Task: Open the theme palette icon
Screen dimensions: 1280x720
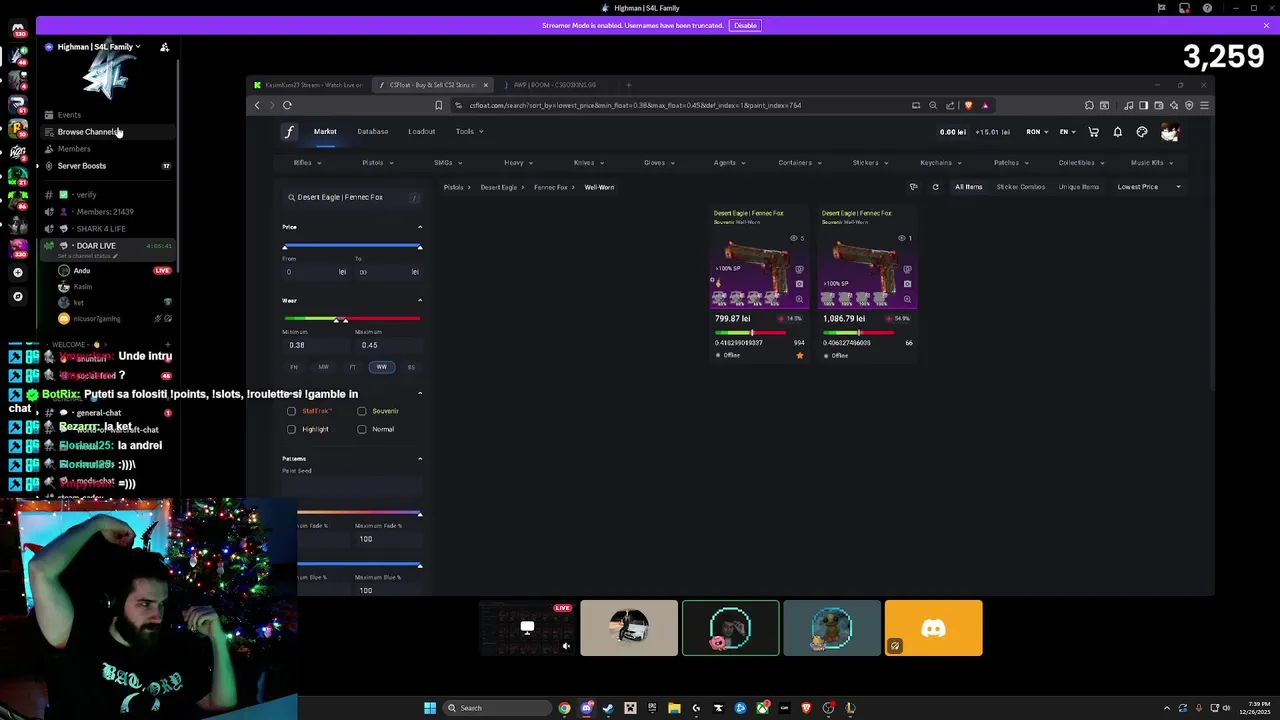Action: [x=1142, y=132]
